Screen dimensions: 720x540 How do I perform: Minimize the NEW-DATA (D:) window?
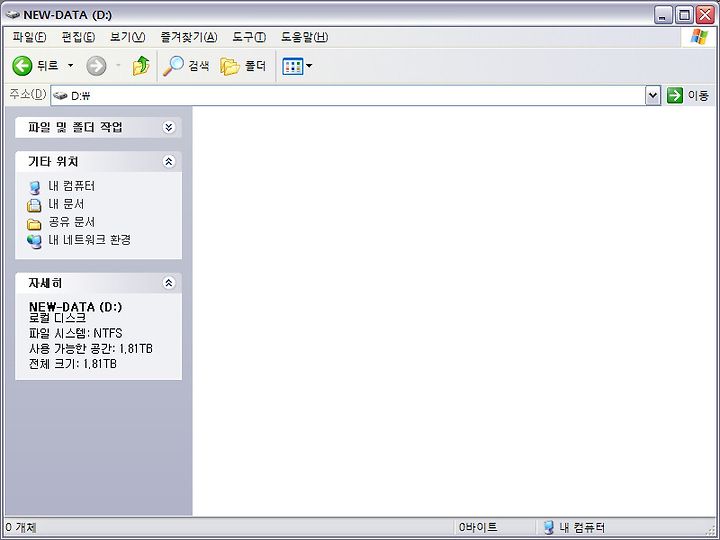click(663, 15)
